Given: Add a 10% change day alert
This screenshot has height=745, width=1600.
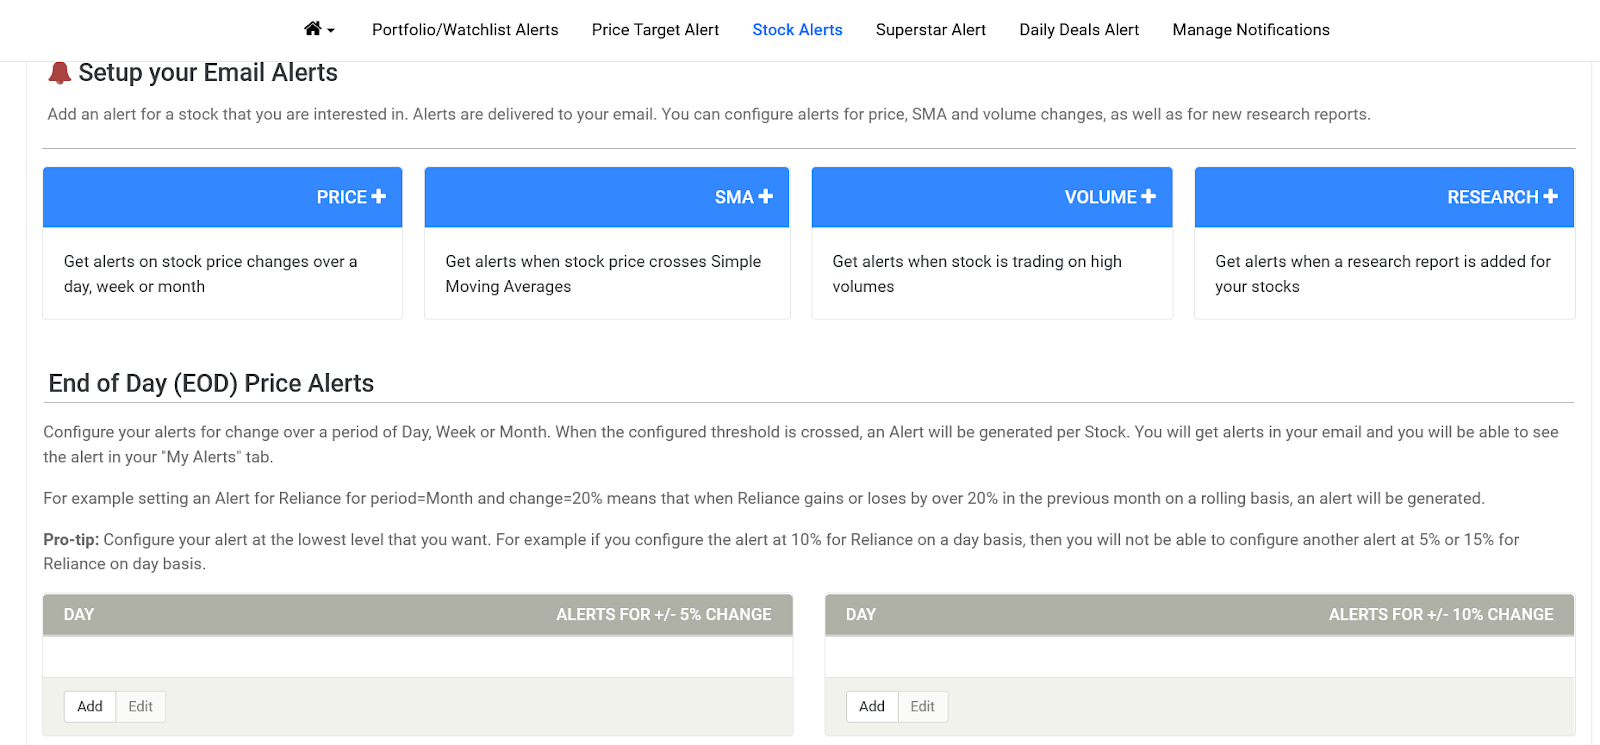Looking at the screenshot, I should tap(872, 706).
